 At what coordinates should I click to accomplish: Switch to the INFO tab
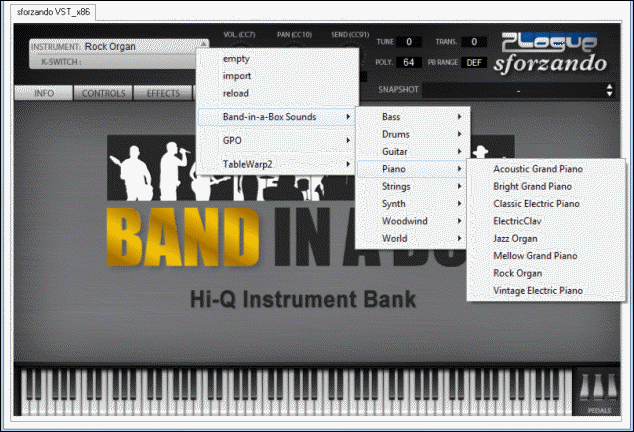click(44, 93)
